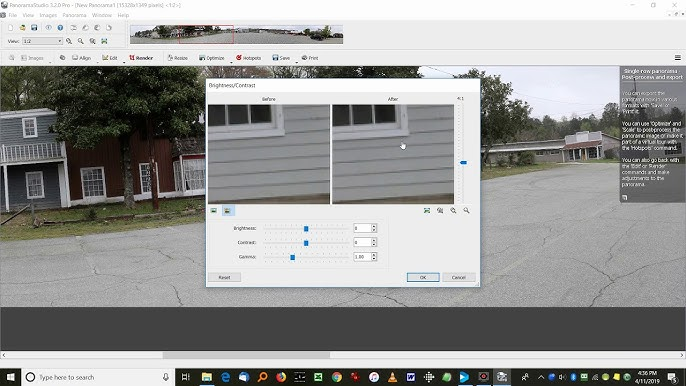The image size is (686, 386).
Task: Decrease Contrast with spinner down arrow
Action: coord(374,244)
